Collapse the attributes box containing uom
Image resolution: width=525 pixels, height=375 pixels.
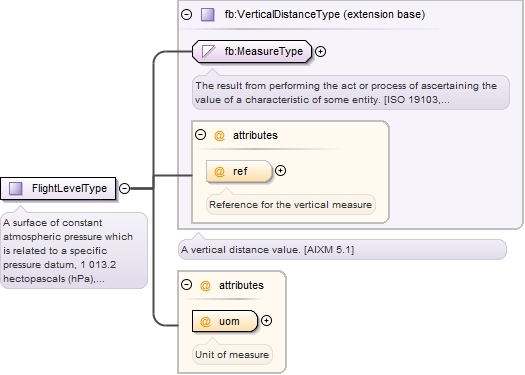(x=186, y=285)
